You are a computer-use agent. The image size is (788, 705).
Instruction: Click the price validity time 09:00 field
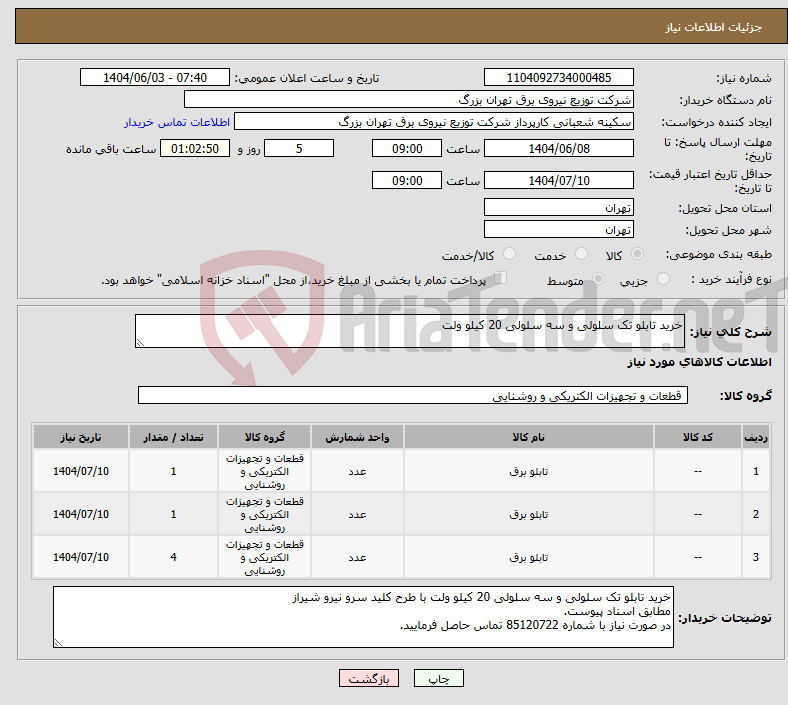click(407, 180)
